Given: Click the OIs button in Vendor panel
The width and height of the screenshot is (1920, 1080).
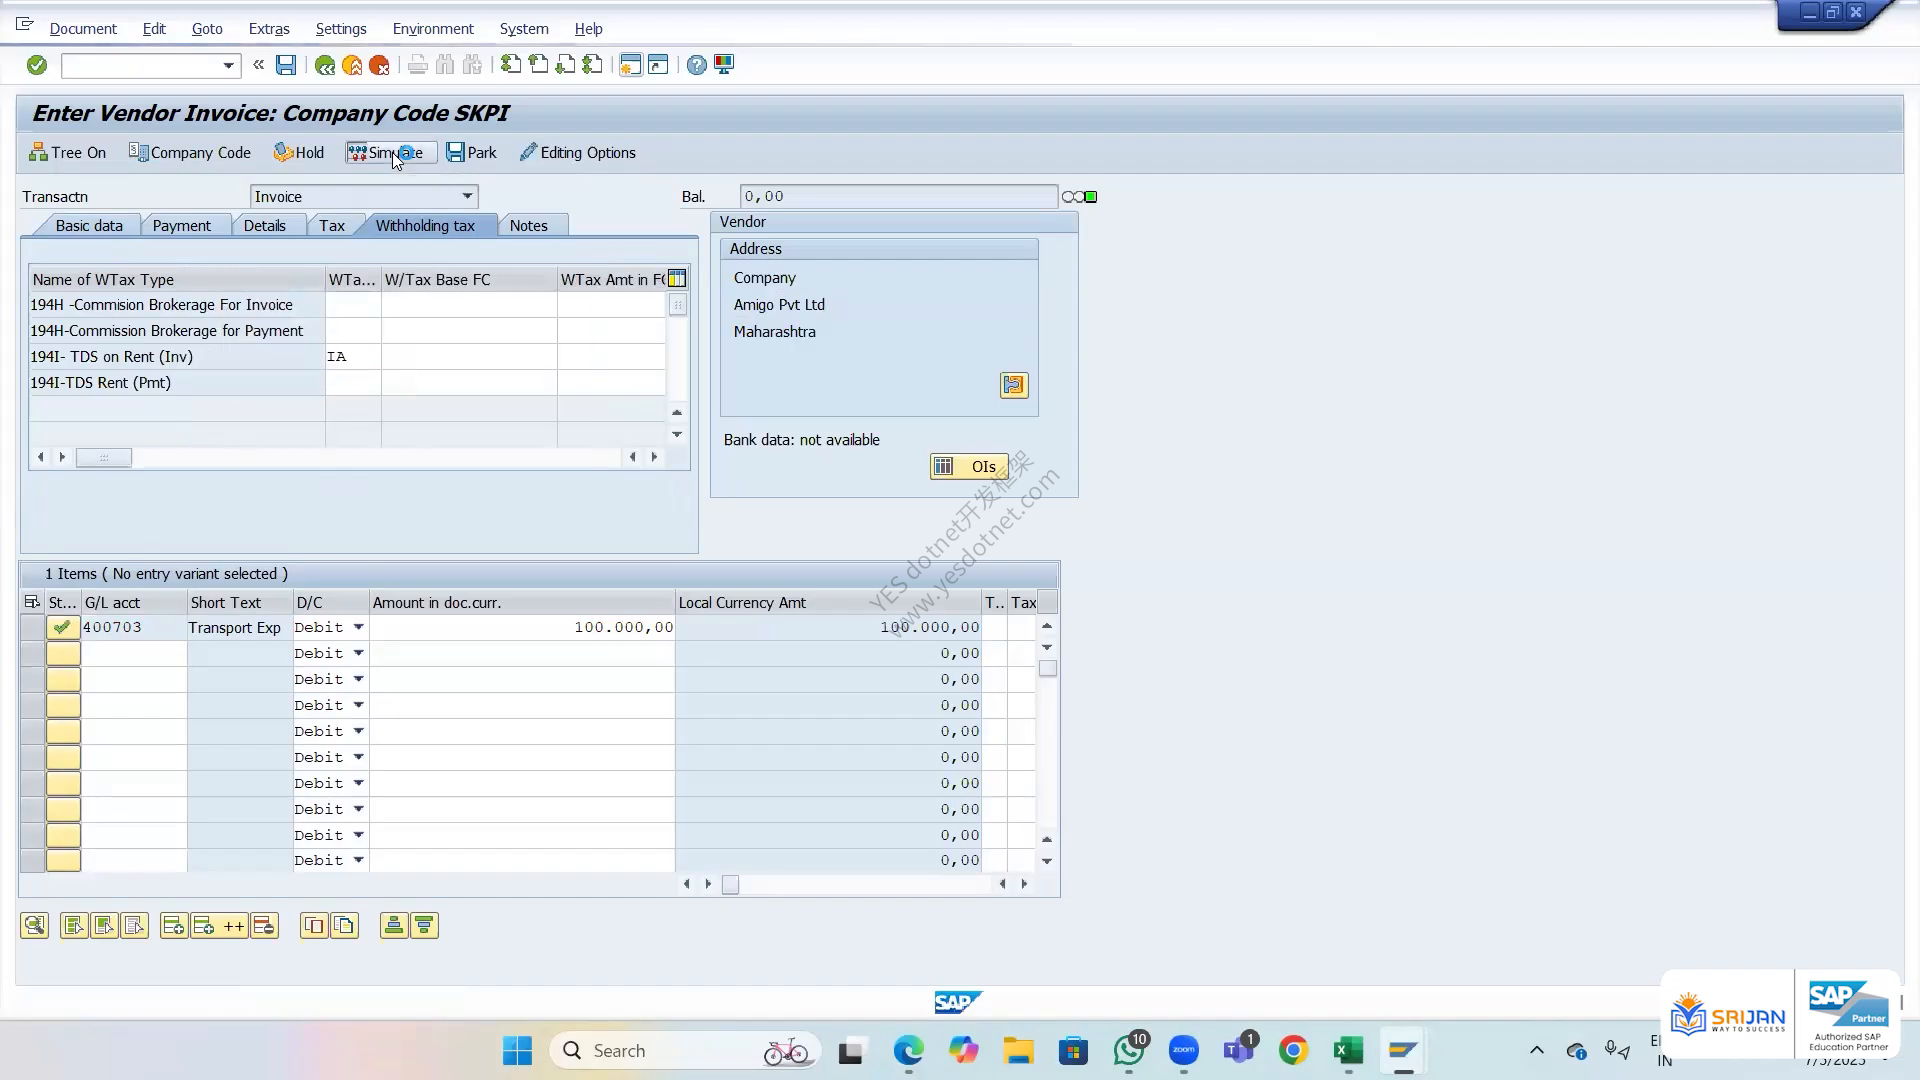Looking at the screenshot, I should click(969, 467).
